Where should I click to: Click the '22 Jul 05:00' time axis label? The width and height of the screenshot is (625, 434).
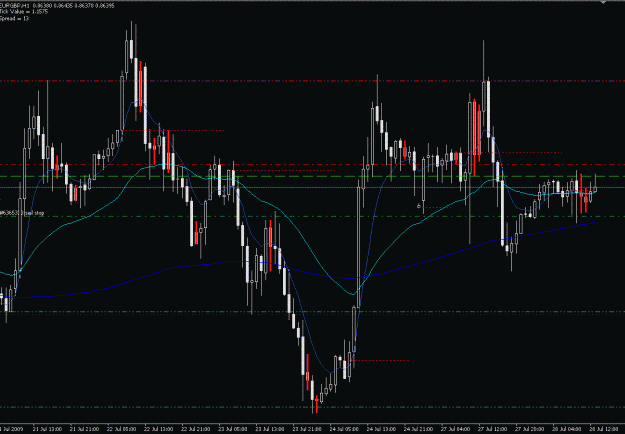click(122, 429)
